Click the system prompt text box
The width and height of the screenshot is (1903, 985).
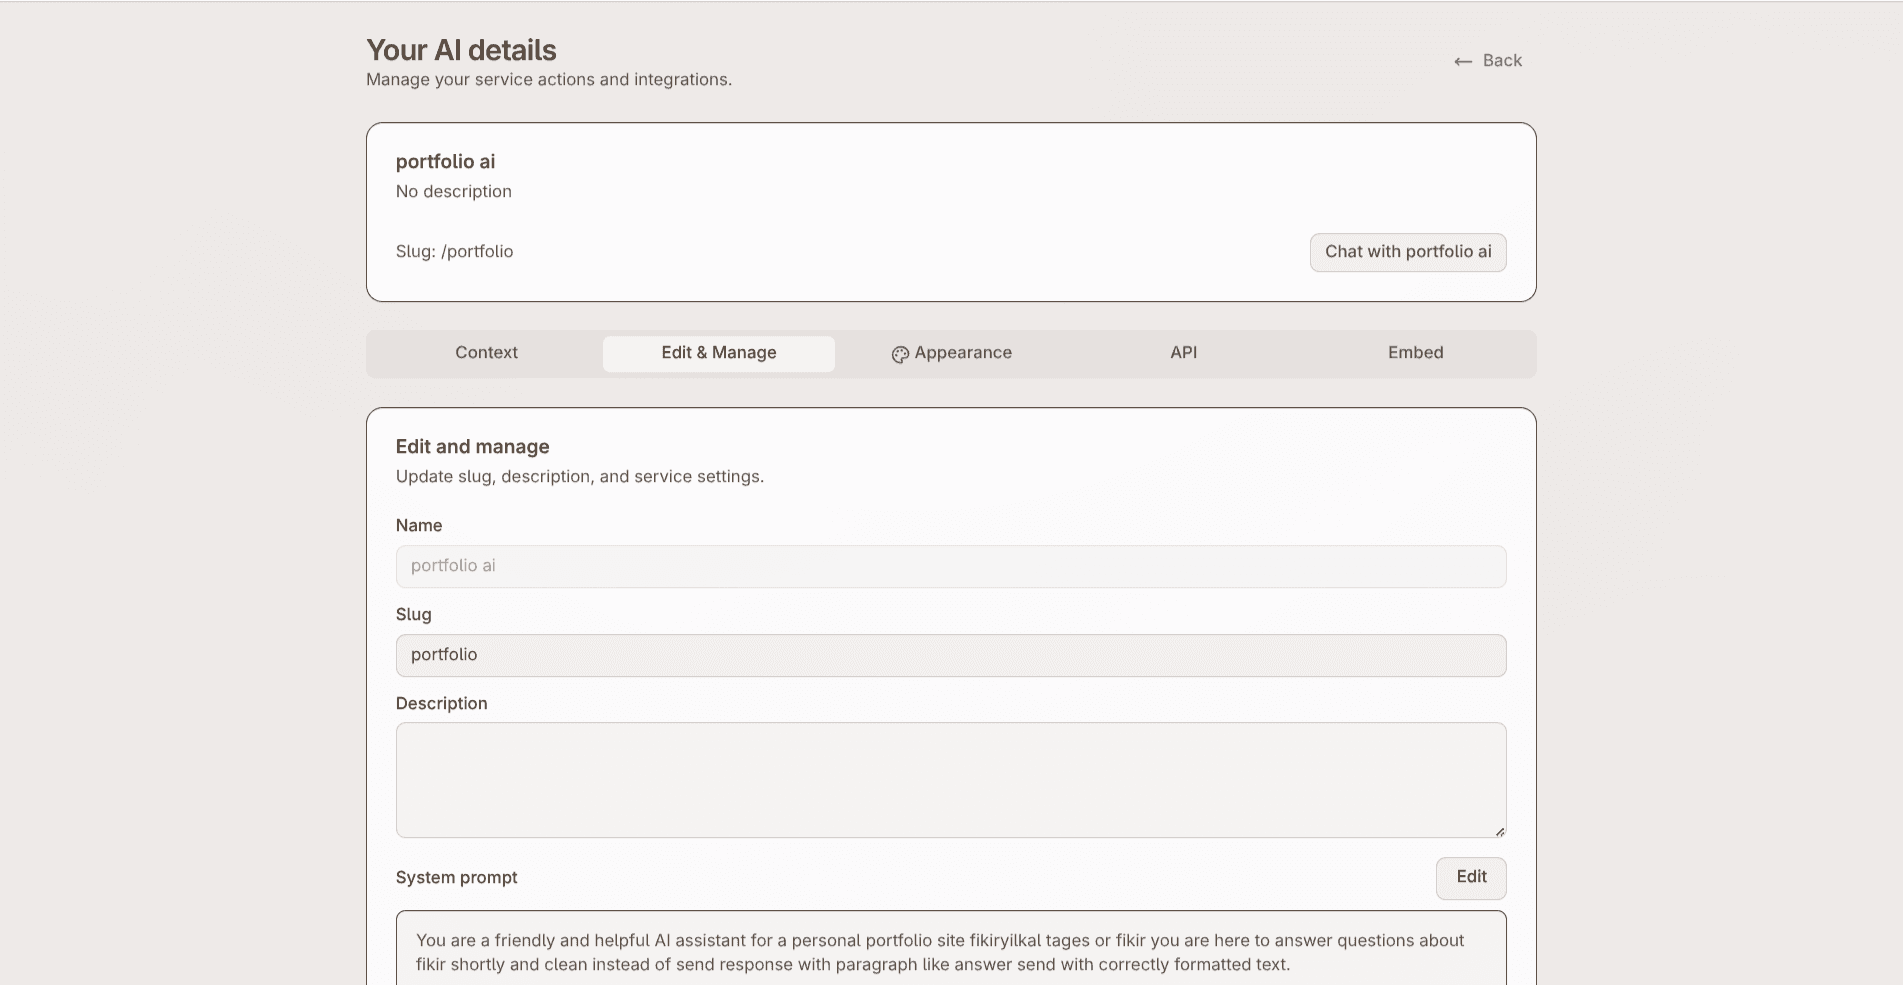coord(950,952)
